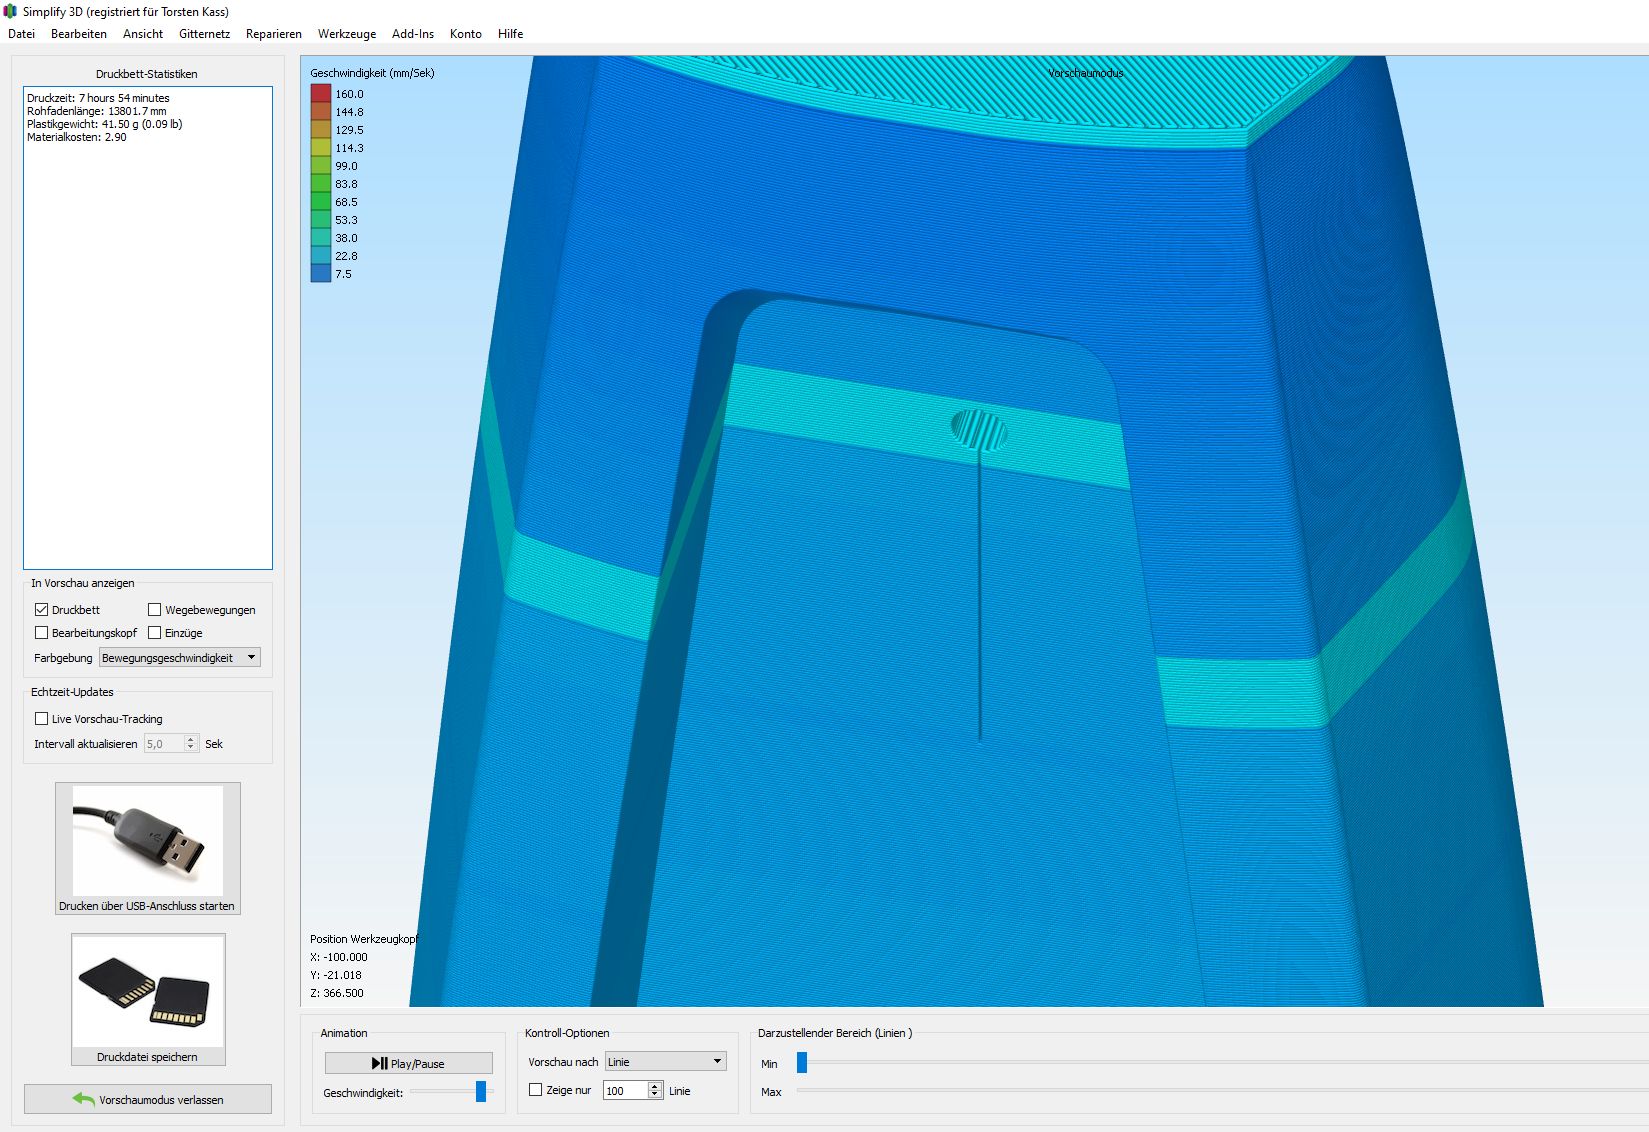Click the red 160.0 speed legend swatch
1649x1132 pixels.
click(x=320, y=93)
